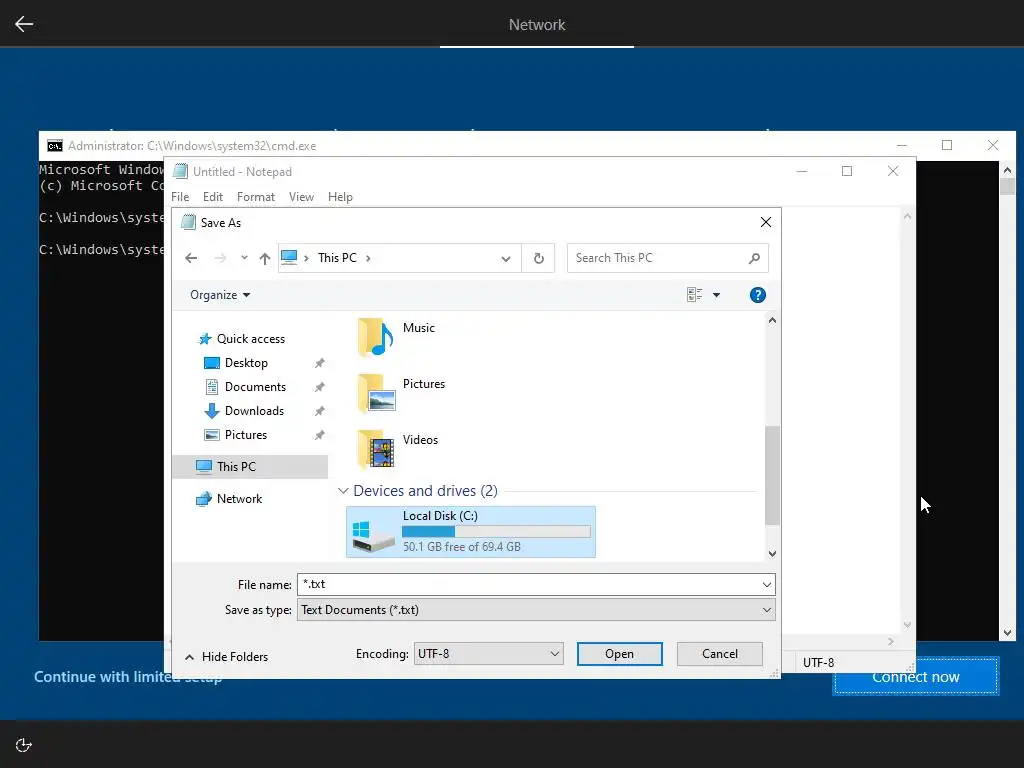Click the forward arrow in Save As dialog
This screenshot has width=1024, height=768.
coord(220,258)
